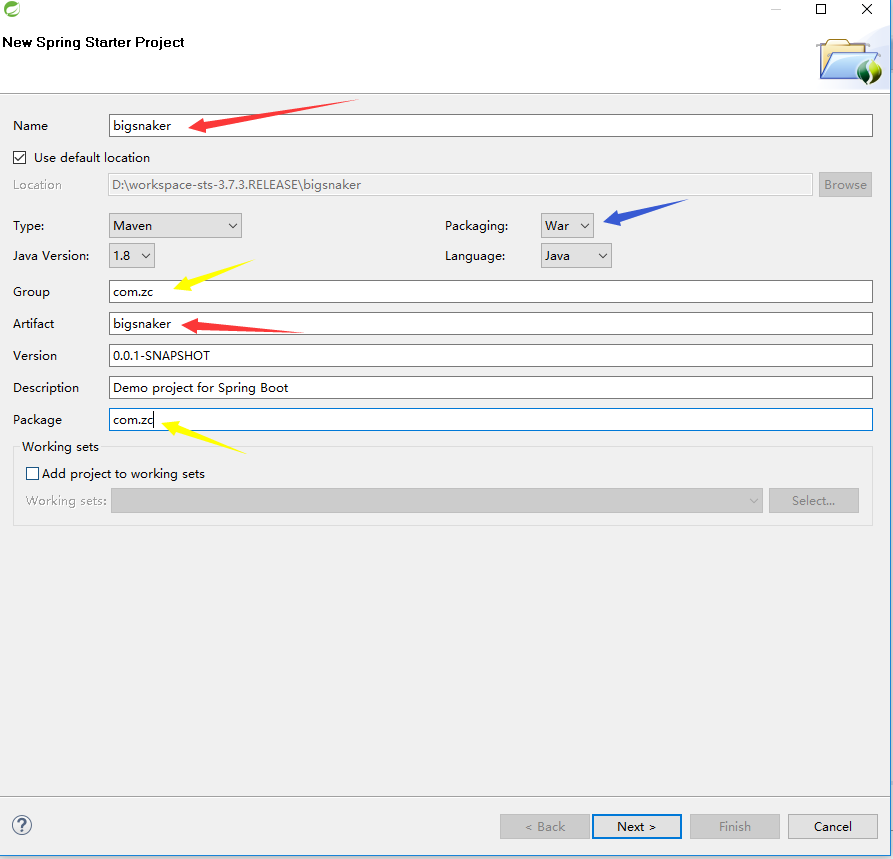Image resolution: width=893 pixels, height=859 pixels.
Task: Click the Package field containing com.zc
Action: (x=490, y=419)
